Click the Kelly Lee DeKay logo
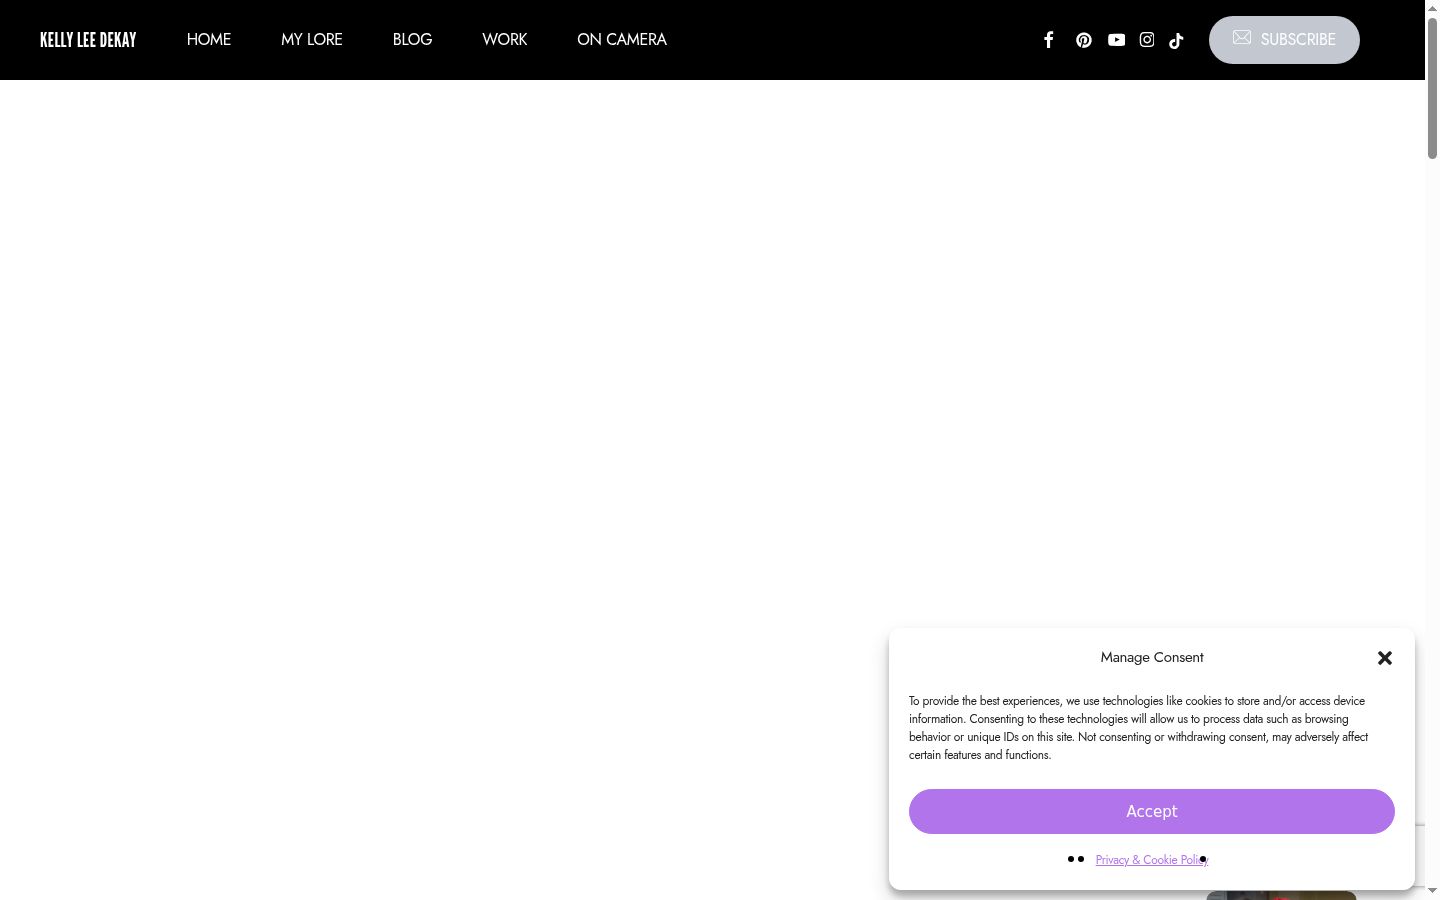The width and height of the screenshot is (1440, 900). [88, 40]
